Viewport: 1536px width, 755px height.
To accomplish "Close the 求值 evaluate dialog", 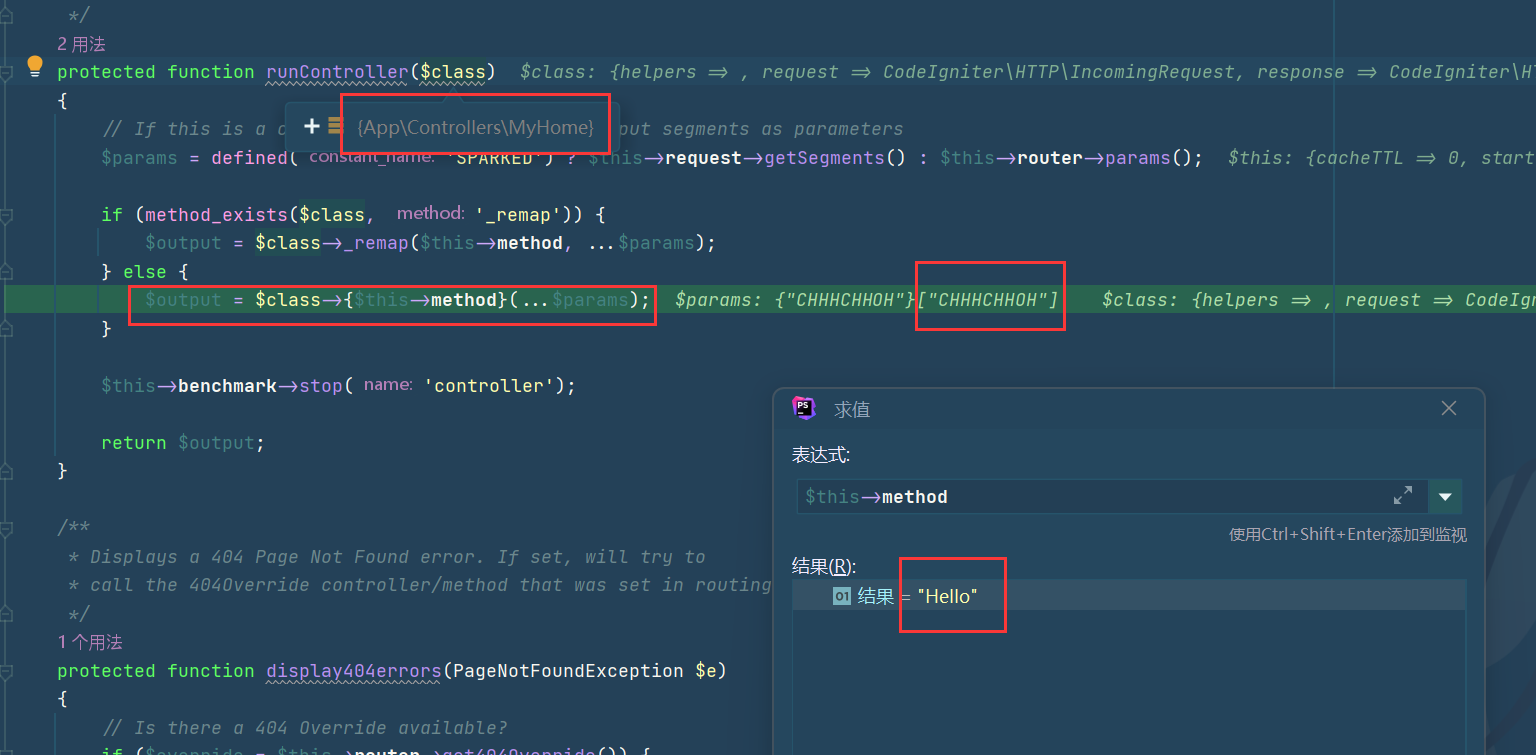I will pos(1449,408).
